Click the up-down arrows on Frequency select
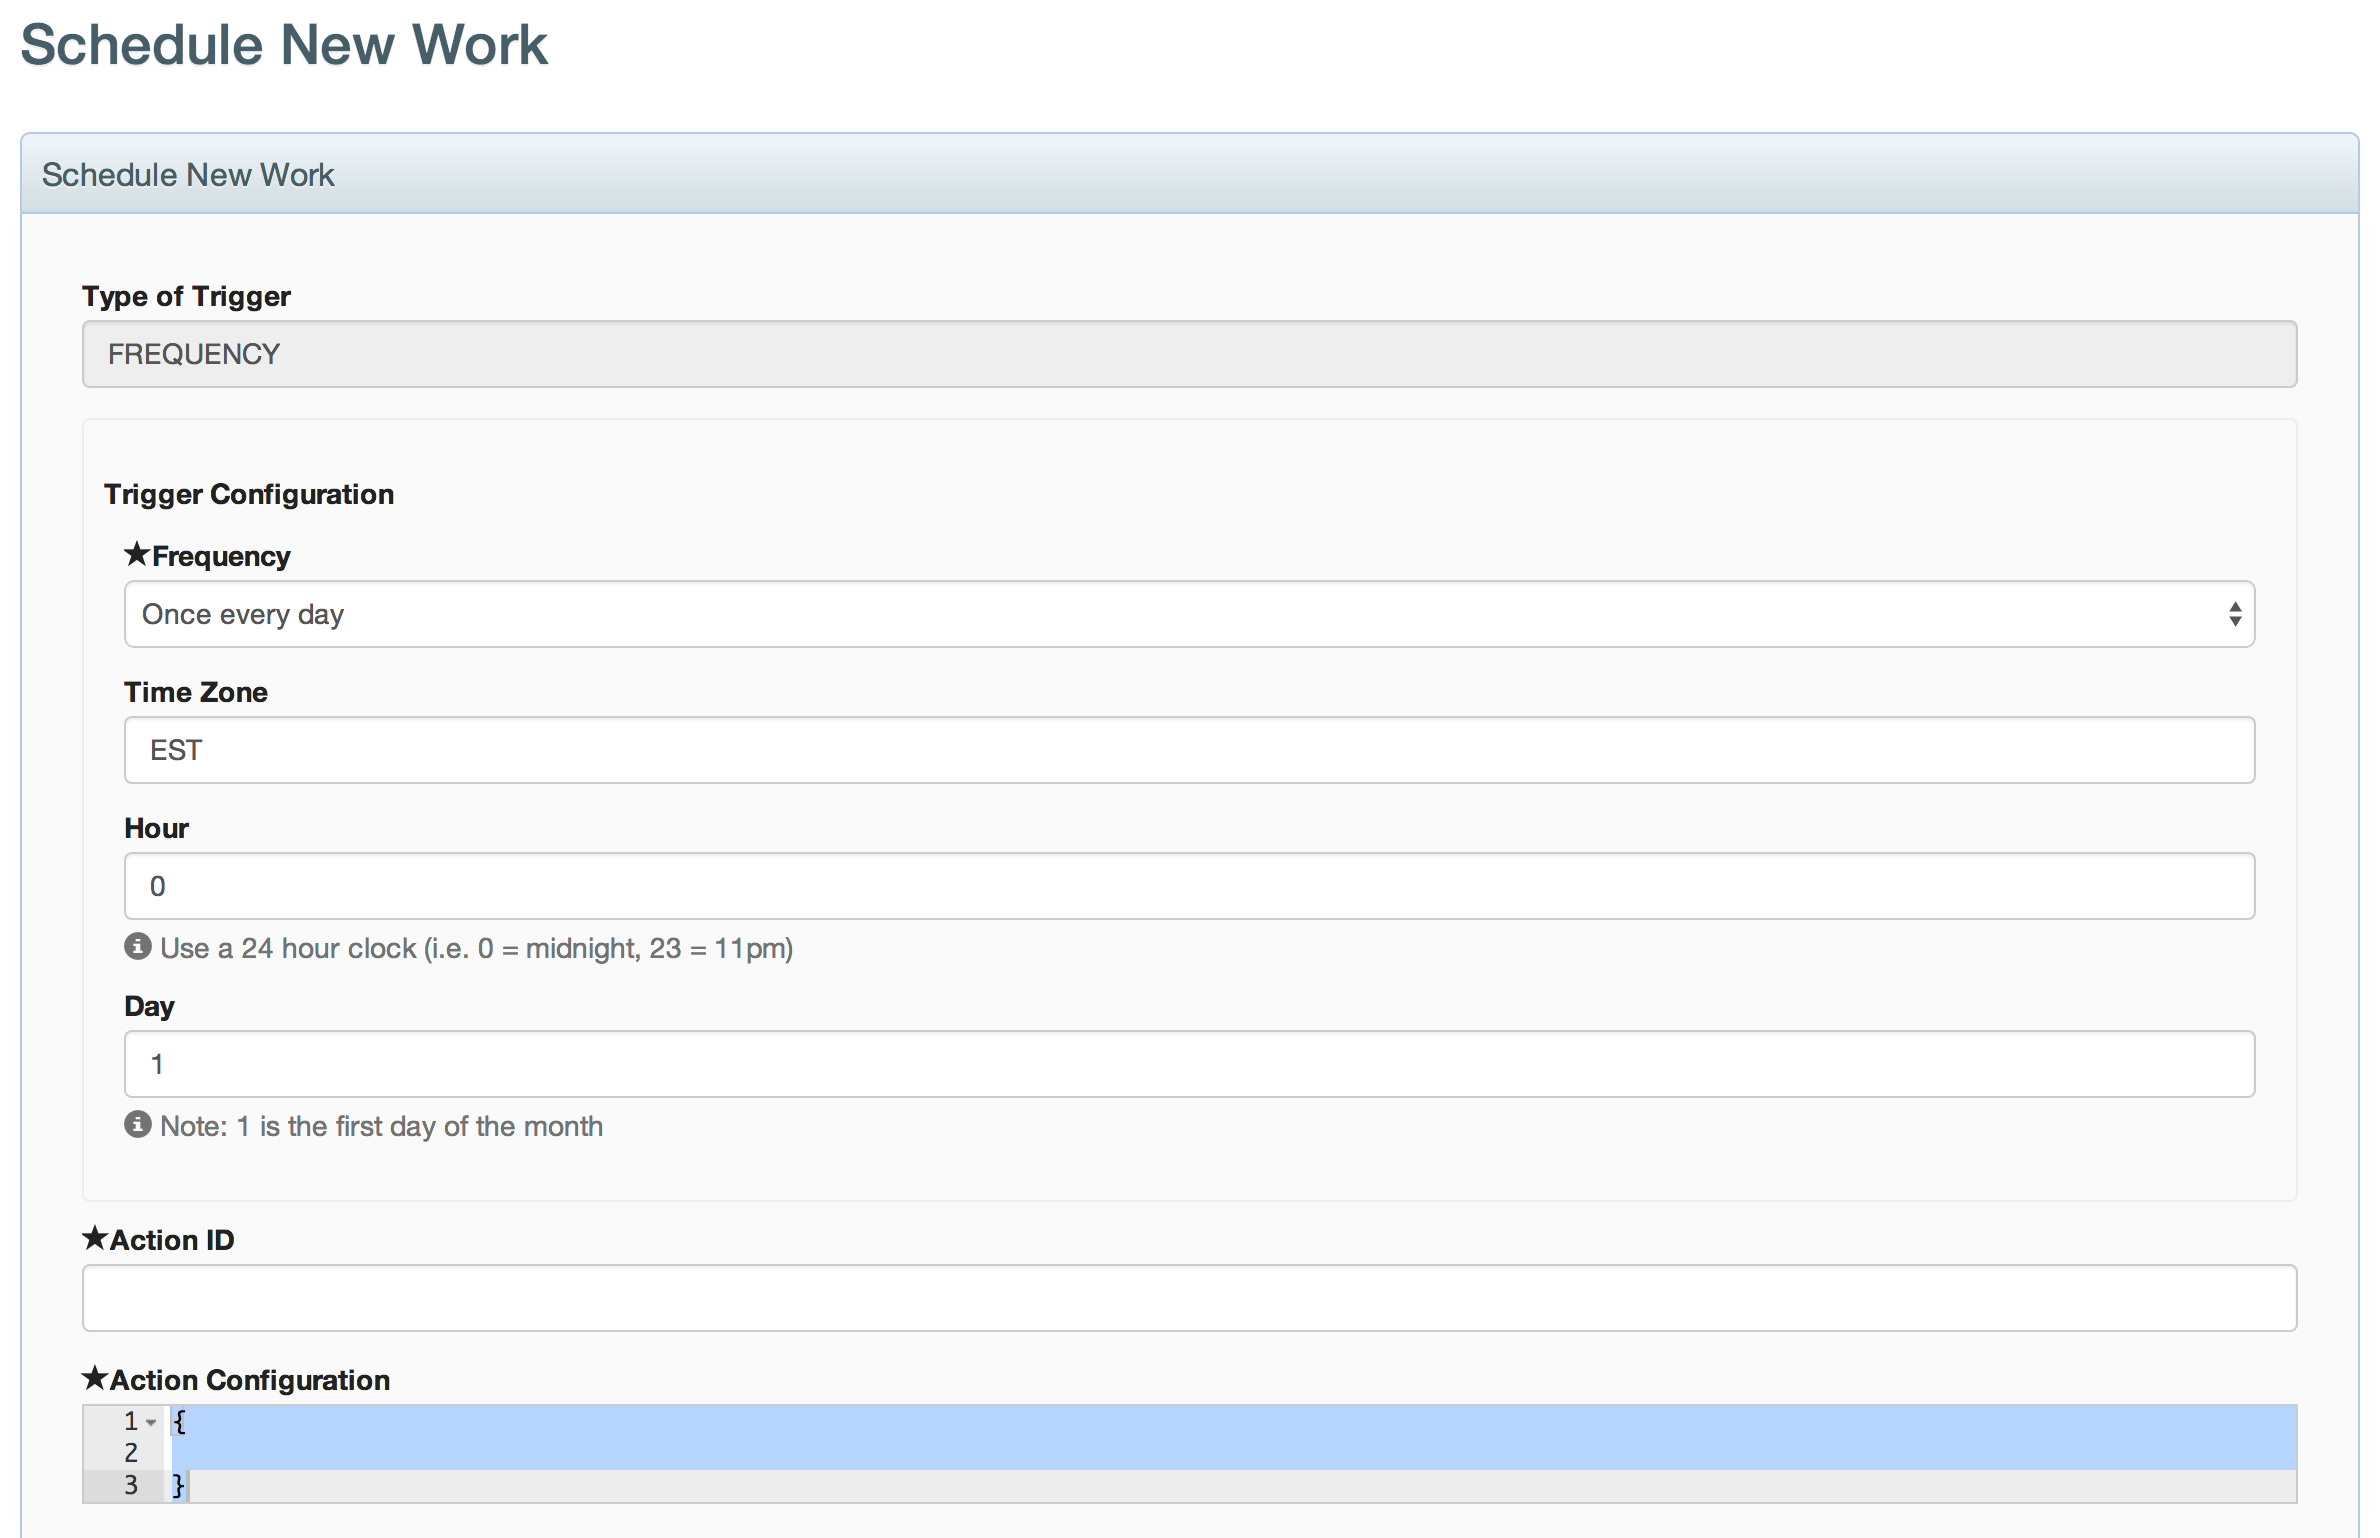Viewport: 2380px width, 1538px height. click(2235, 614)
